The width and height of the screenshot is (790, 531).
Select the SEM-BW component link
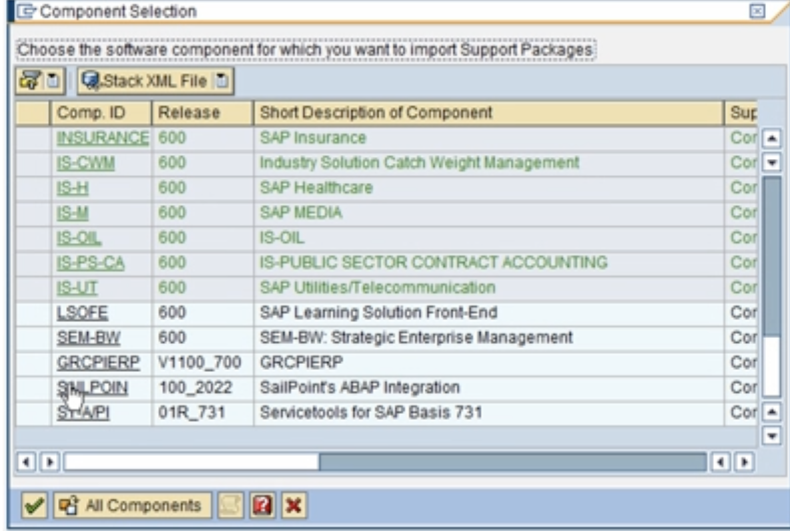[88, 338]
